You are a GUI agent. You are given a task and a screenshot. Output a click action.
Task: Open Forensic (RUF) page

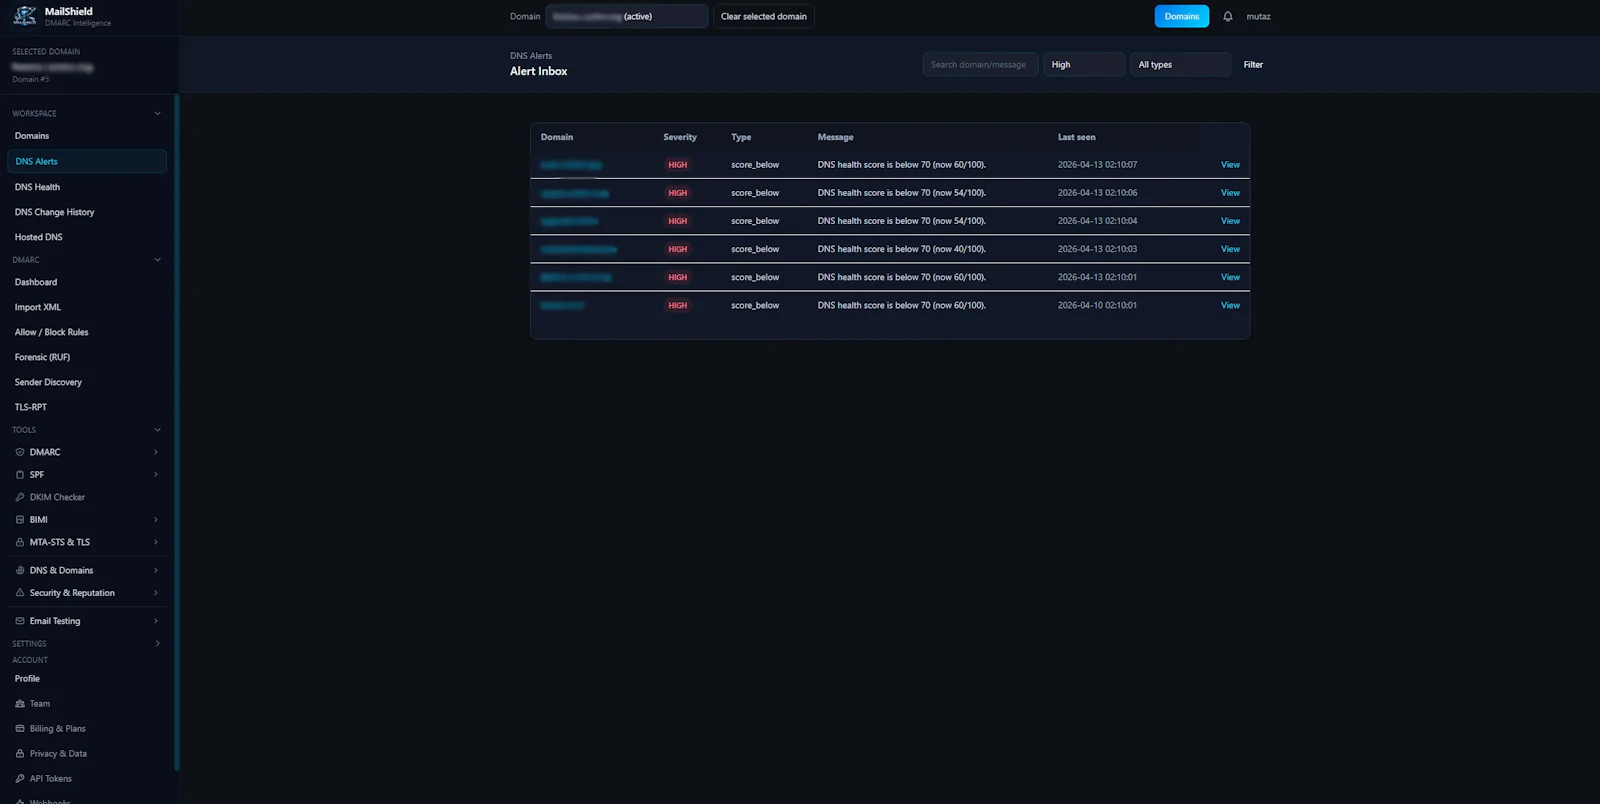click(x=87, y=357)
